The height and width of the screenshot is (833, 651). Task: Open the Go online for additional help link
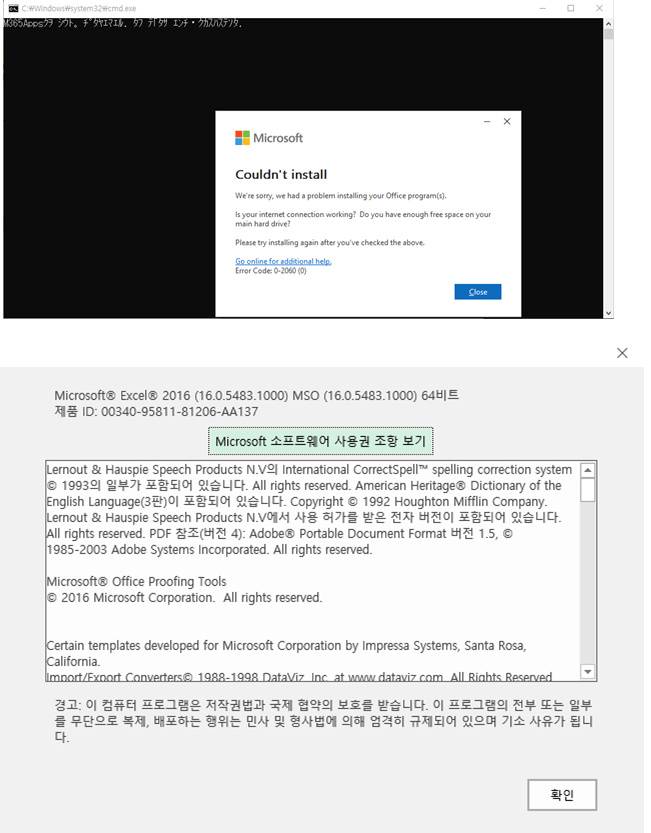tap(283, 261)
